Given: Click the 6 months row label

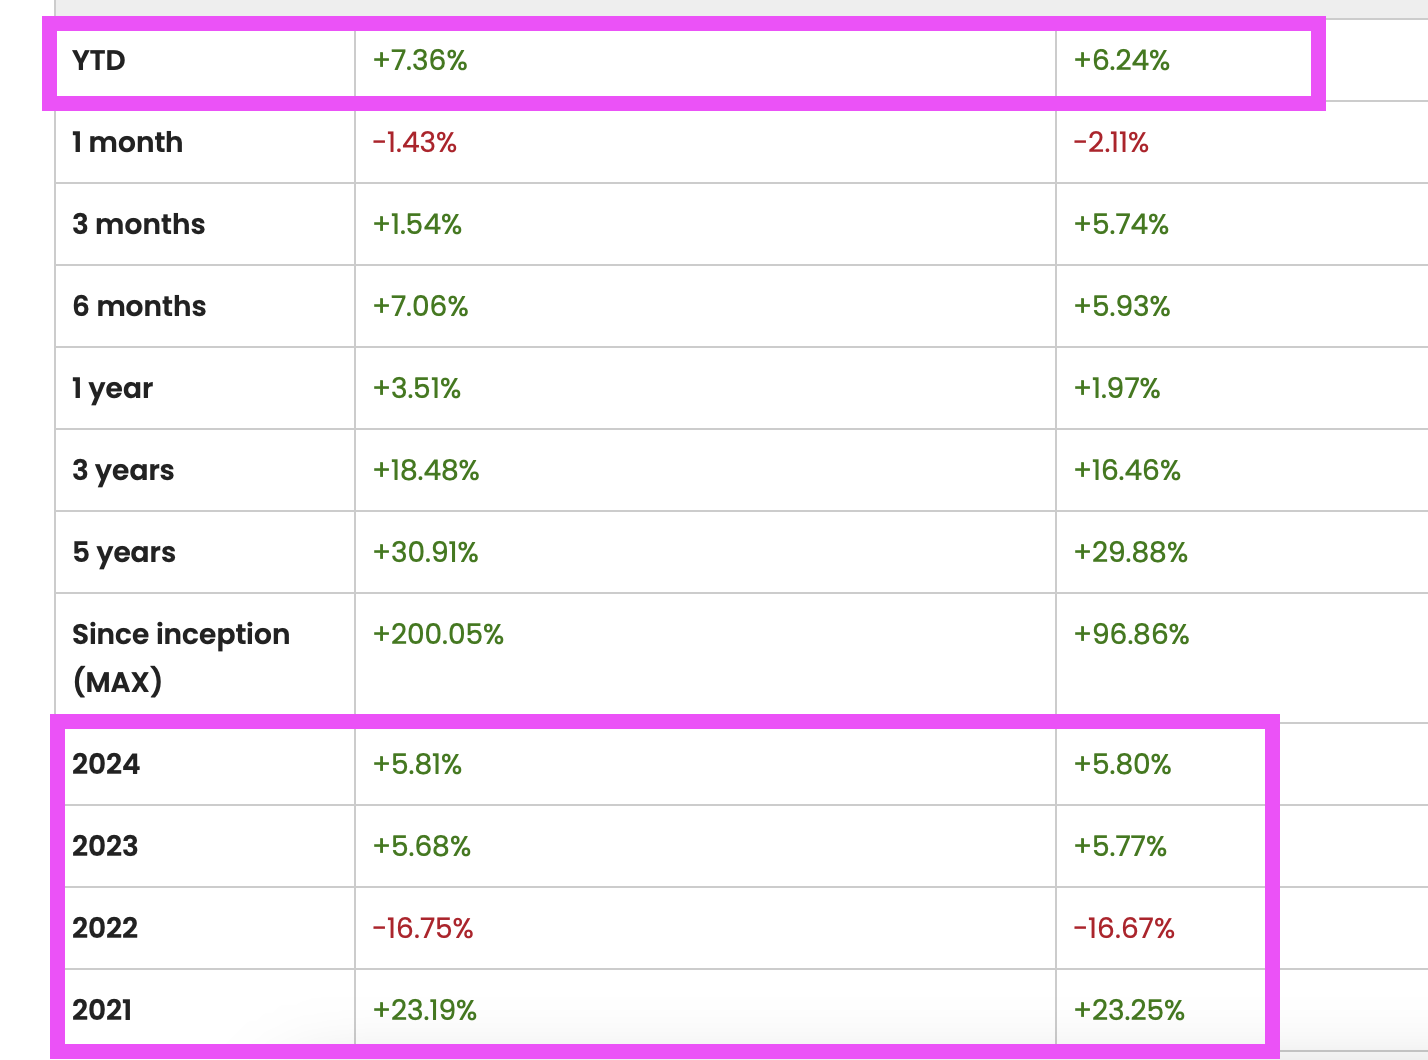Looking at the screenshot, I should [139, 307].
